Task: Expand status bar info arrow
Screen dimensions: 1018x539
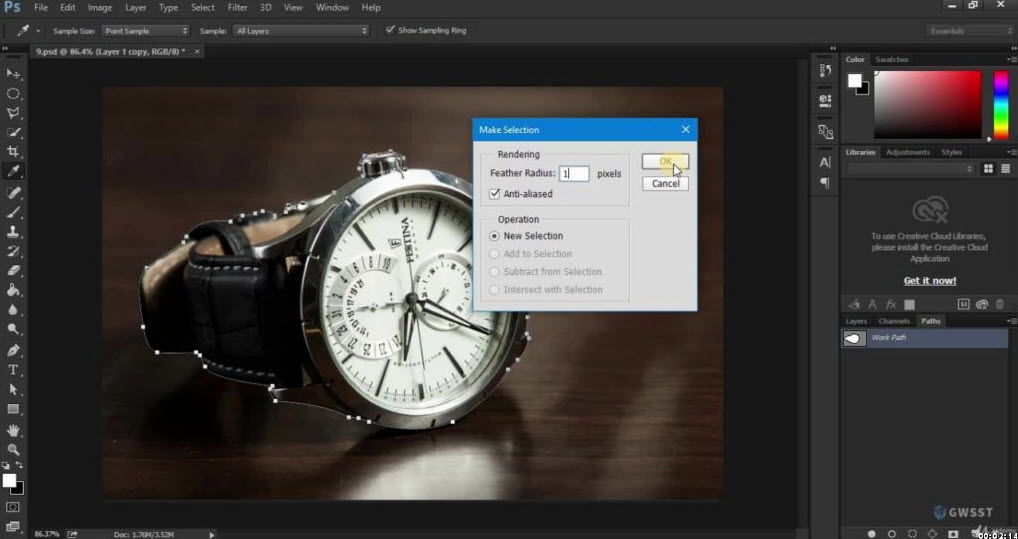Action: click(211, 534)
